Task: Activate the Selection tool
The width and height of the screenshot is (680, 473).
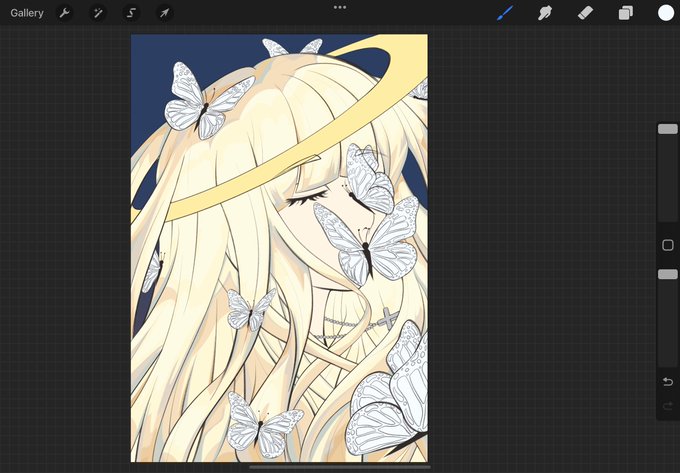Action: (x=131, y=13)
